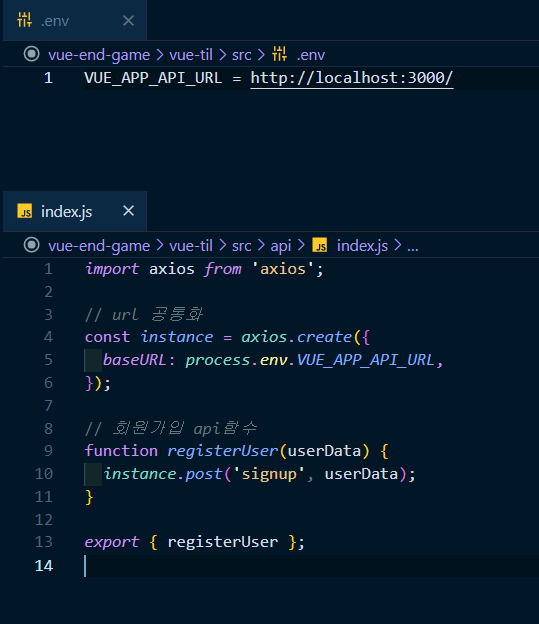Follow the http://localhost:3000/ link

(x=352, y=78)
